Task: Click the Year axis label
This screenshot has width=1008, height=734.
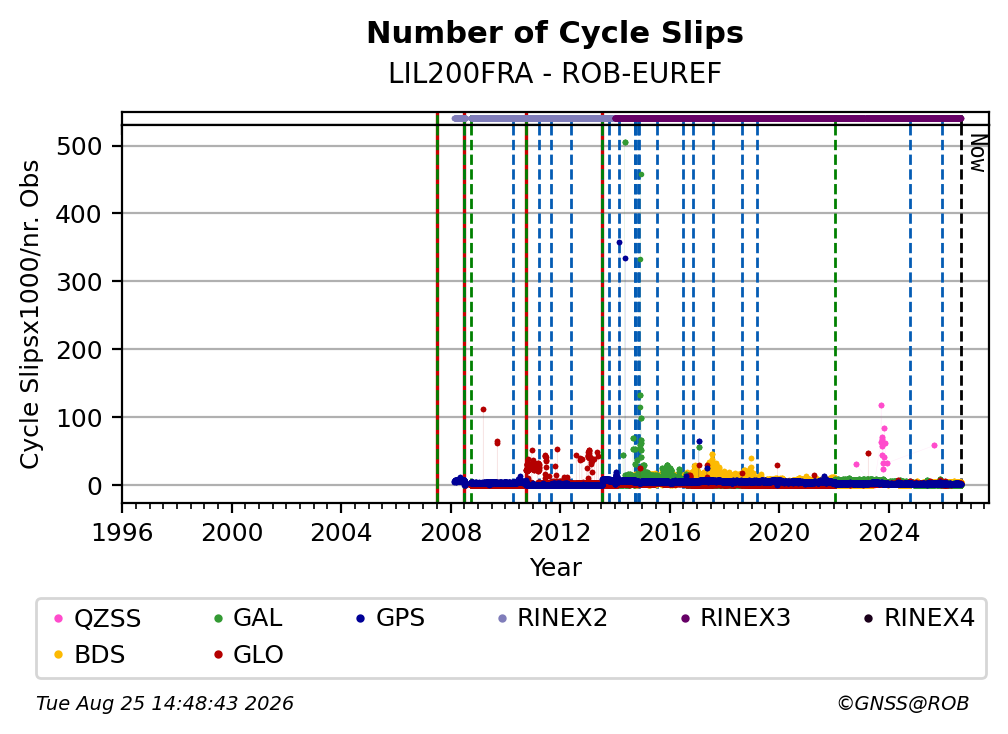Action: tap(555, 568)
